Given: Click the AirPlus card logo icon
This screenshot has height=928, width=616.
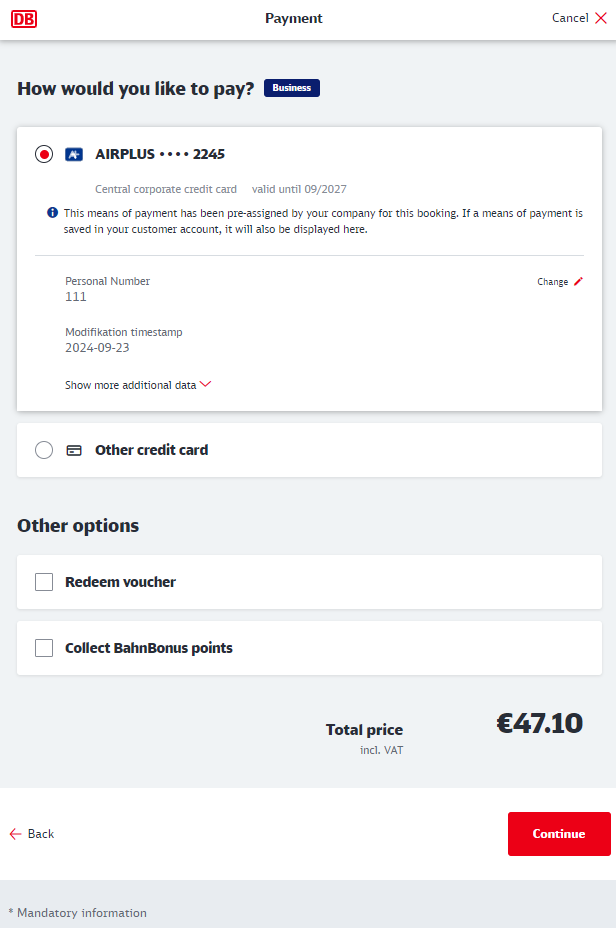Looking at the screenshot, I should [x=74, y=154].
